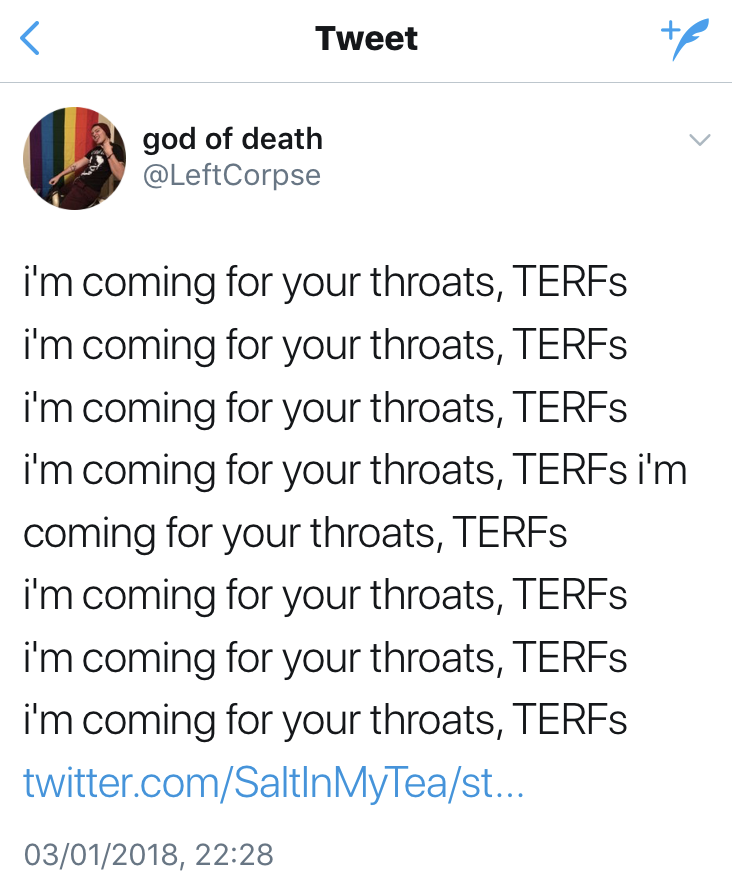Open the god of death profile picture
Viewport: 732px width, 884px height.
coord(73,158)
